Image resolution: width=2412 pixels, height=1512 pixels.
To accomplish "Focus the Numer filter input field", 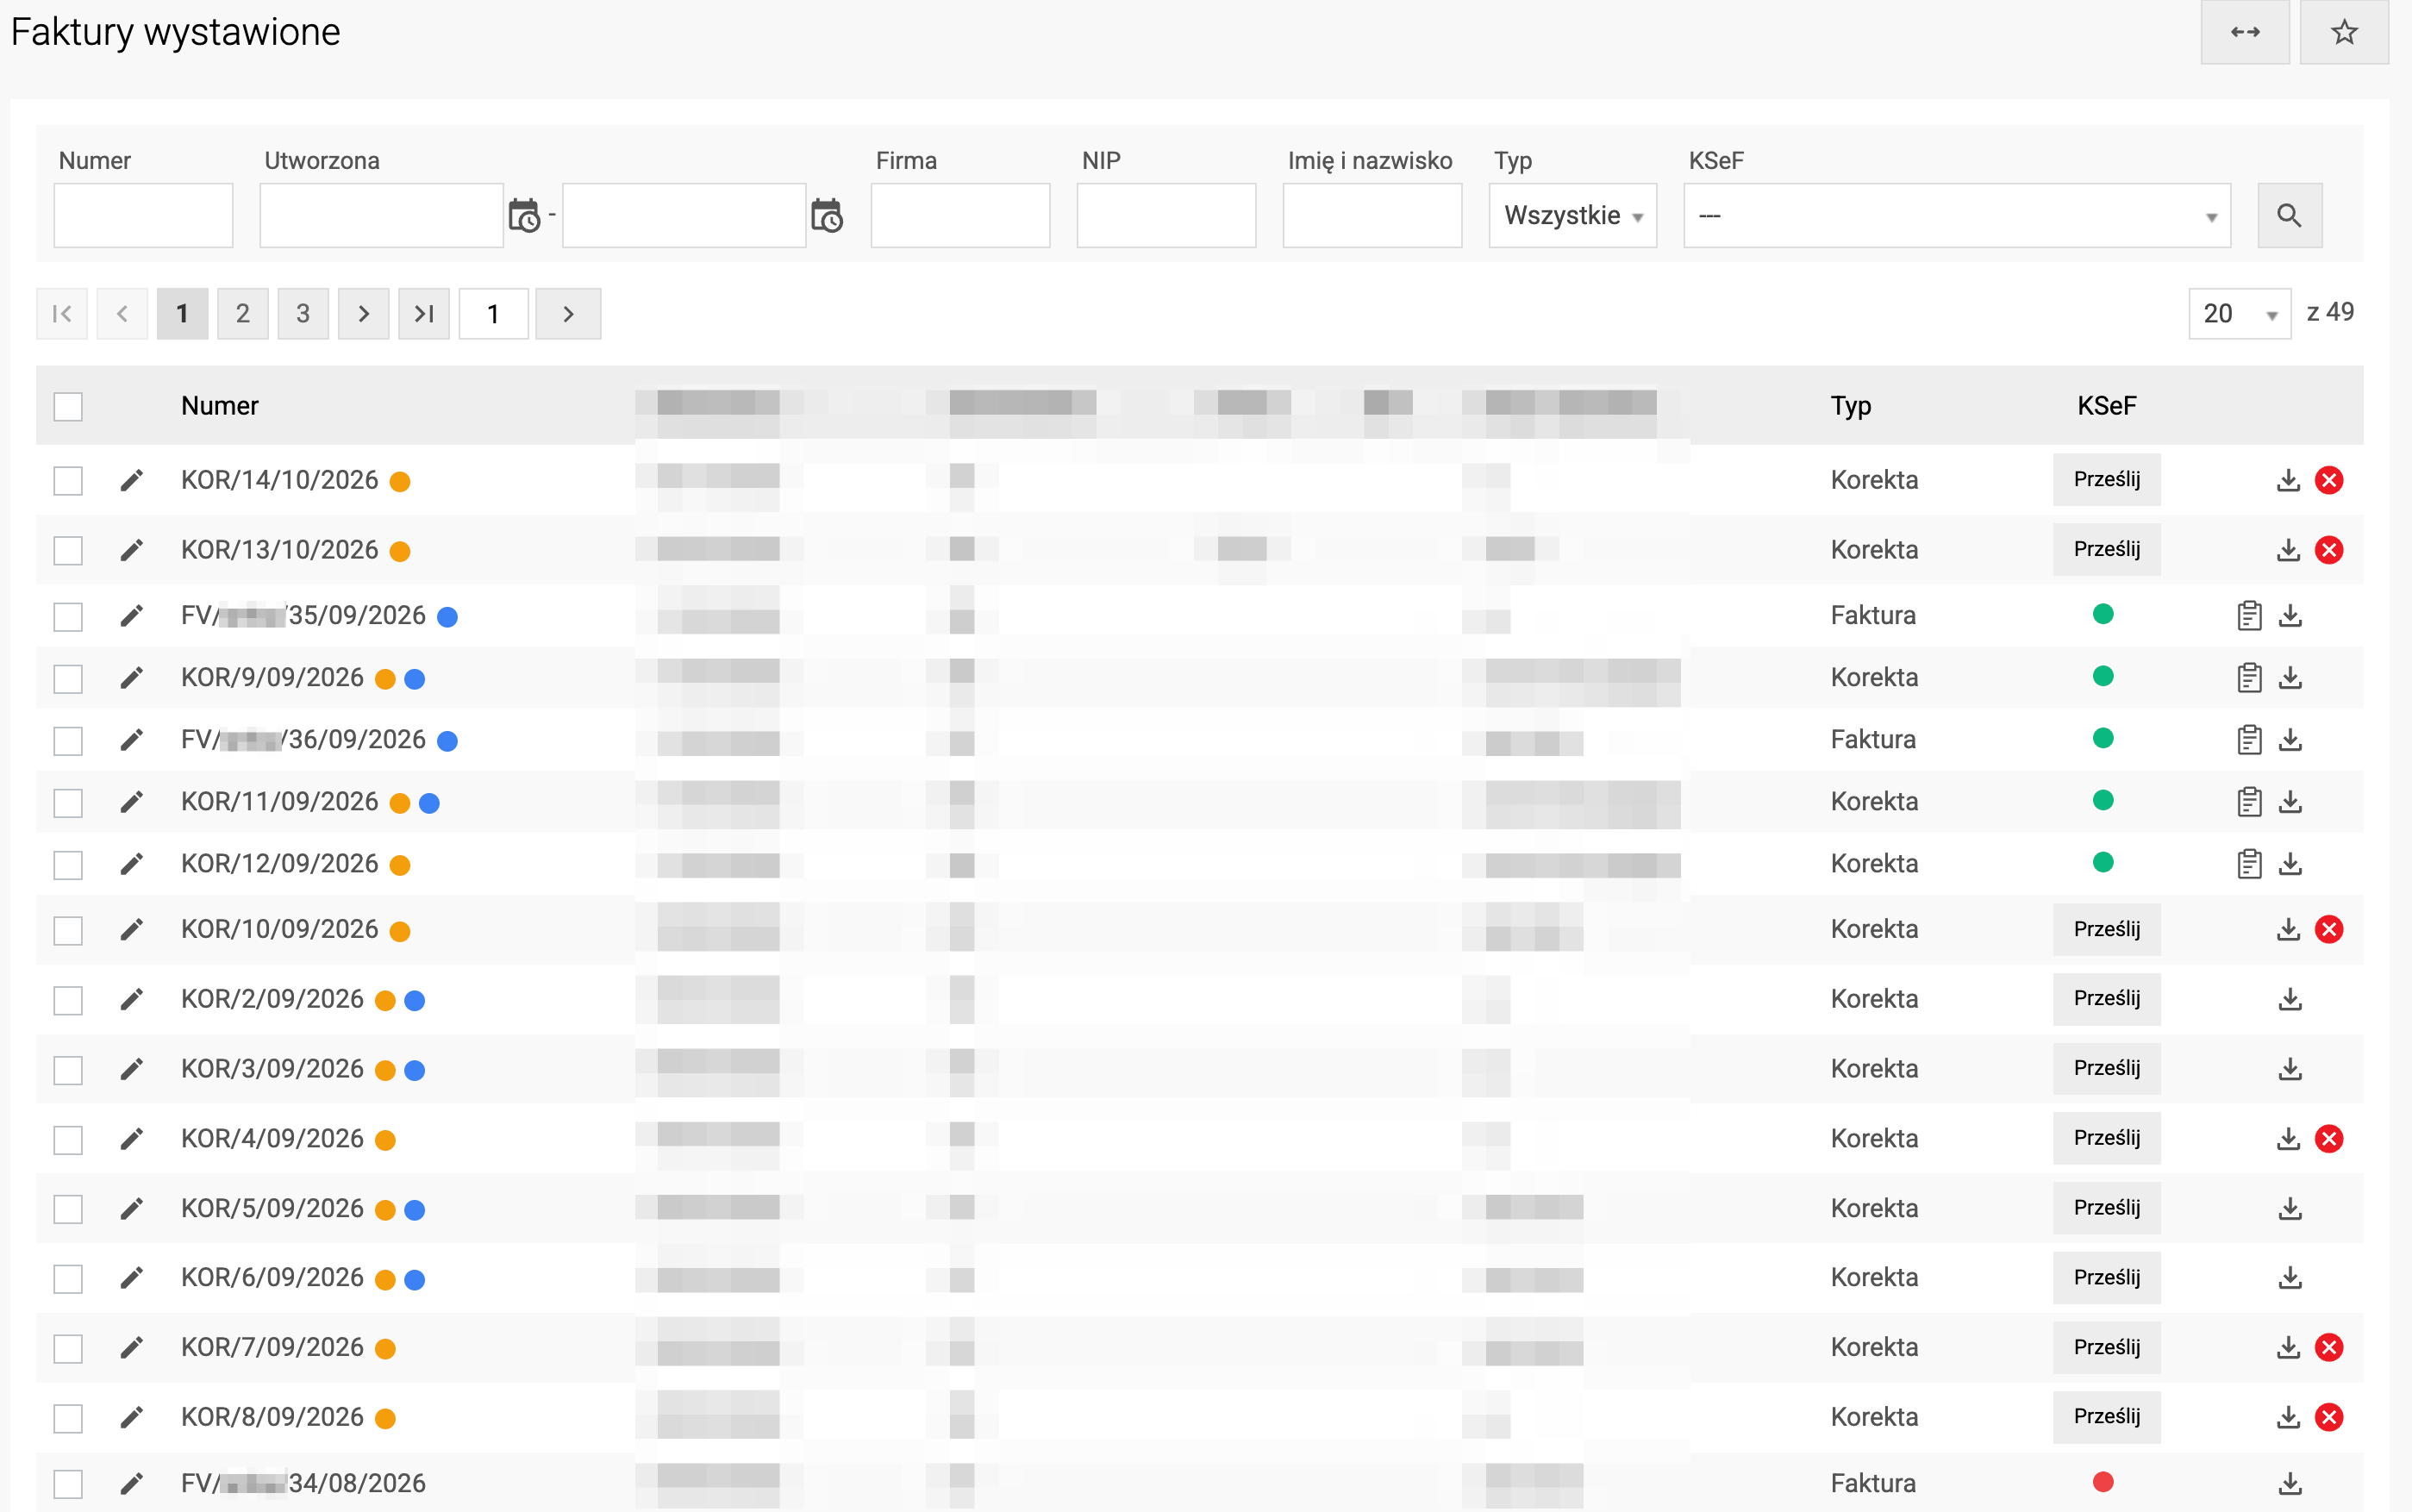I will 143,215.
